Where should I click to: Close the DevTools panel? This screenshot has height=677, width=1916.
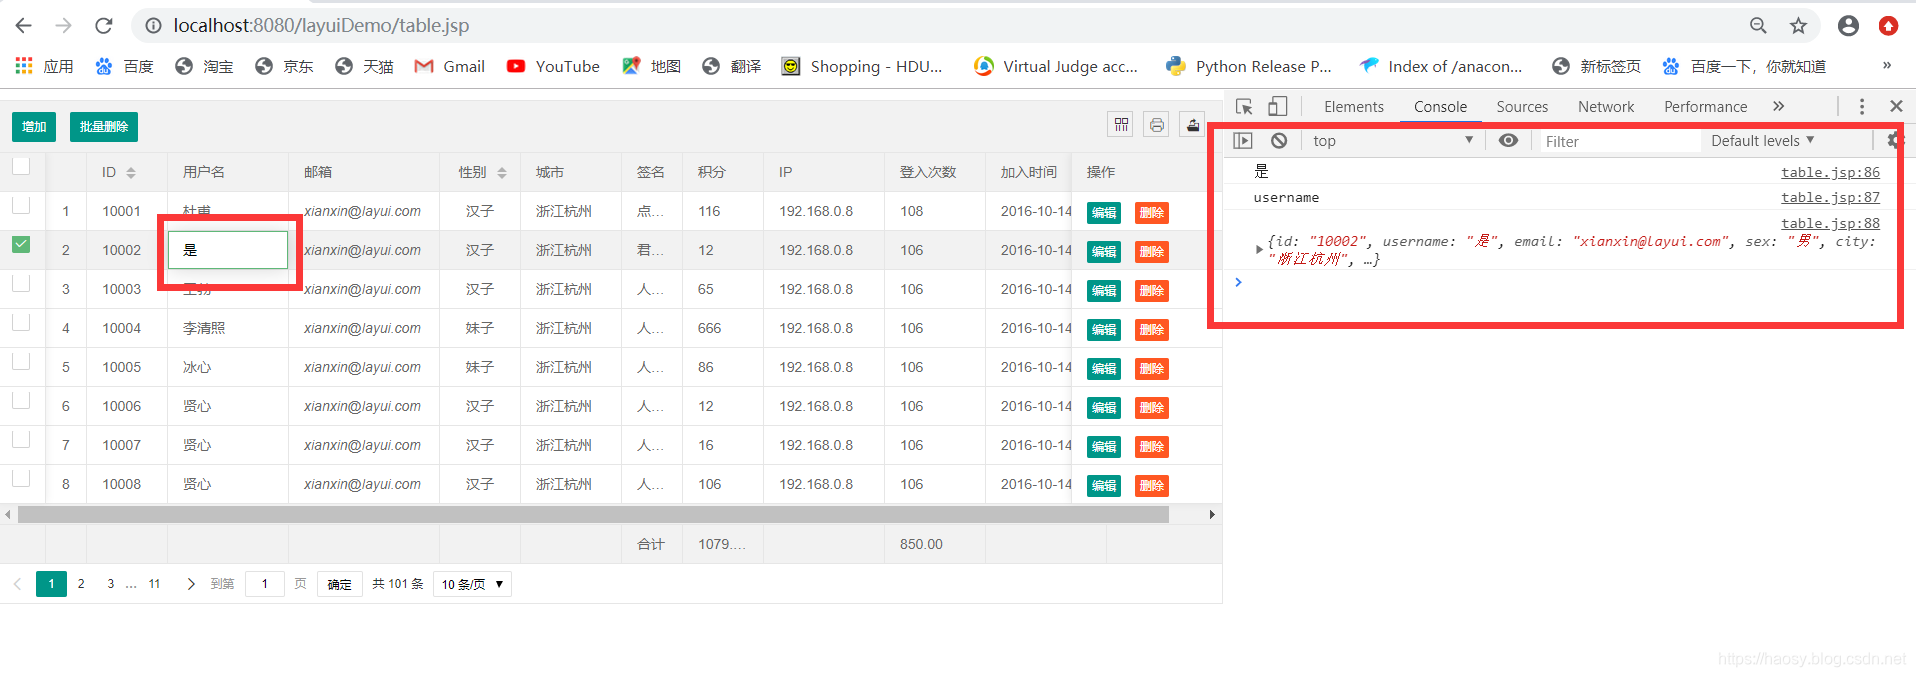[1896, 106]
